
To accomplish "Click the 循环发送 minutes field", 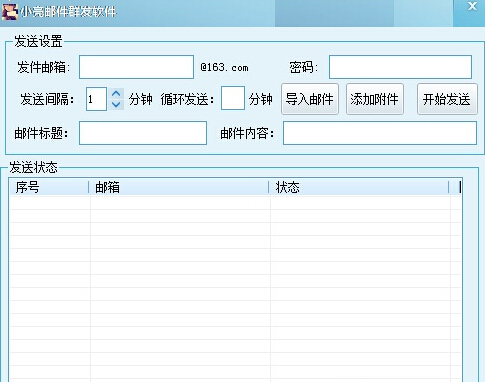I will click(233, 98).
